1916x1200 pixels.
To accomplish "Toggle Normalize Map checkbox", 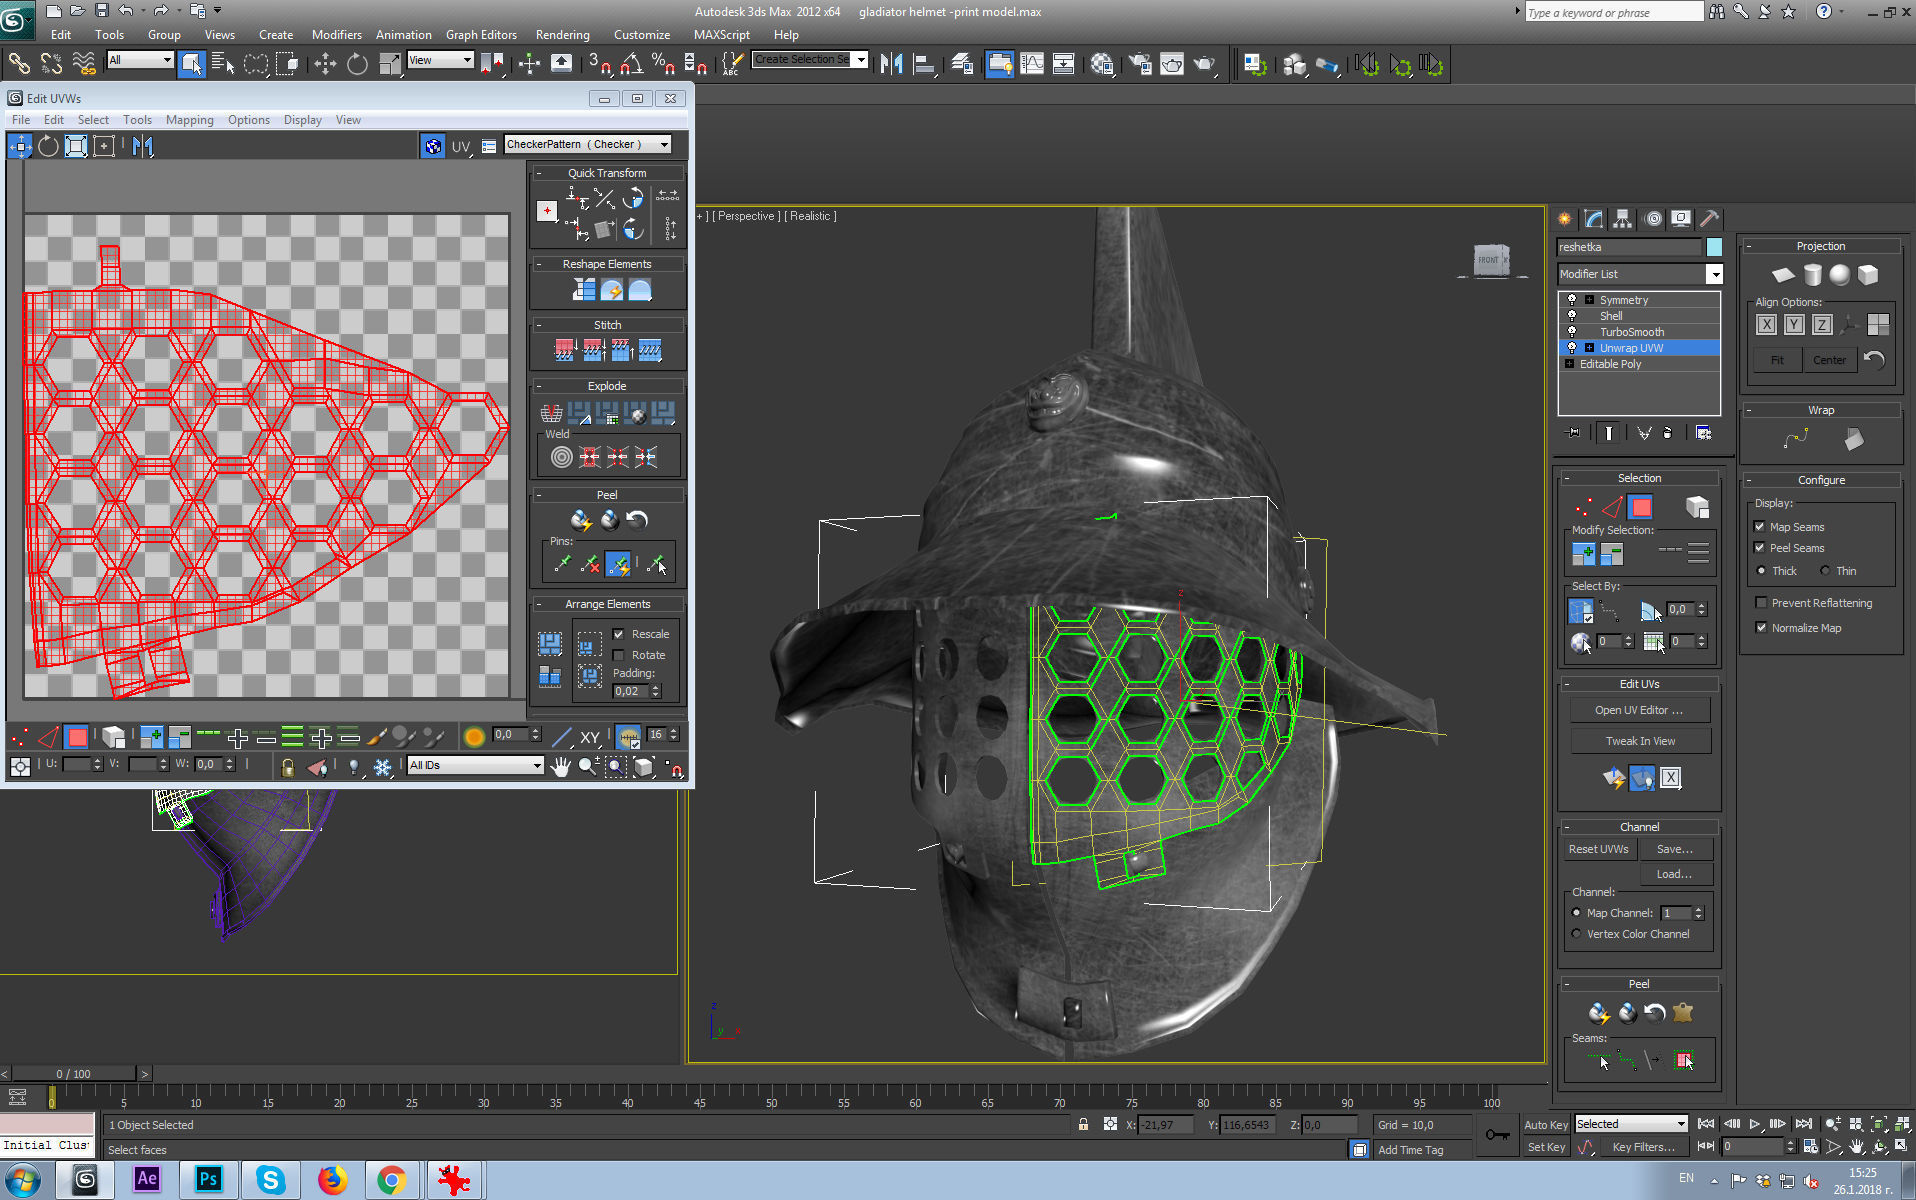I will pos(1761,628).
